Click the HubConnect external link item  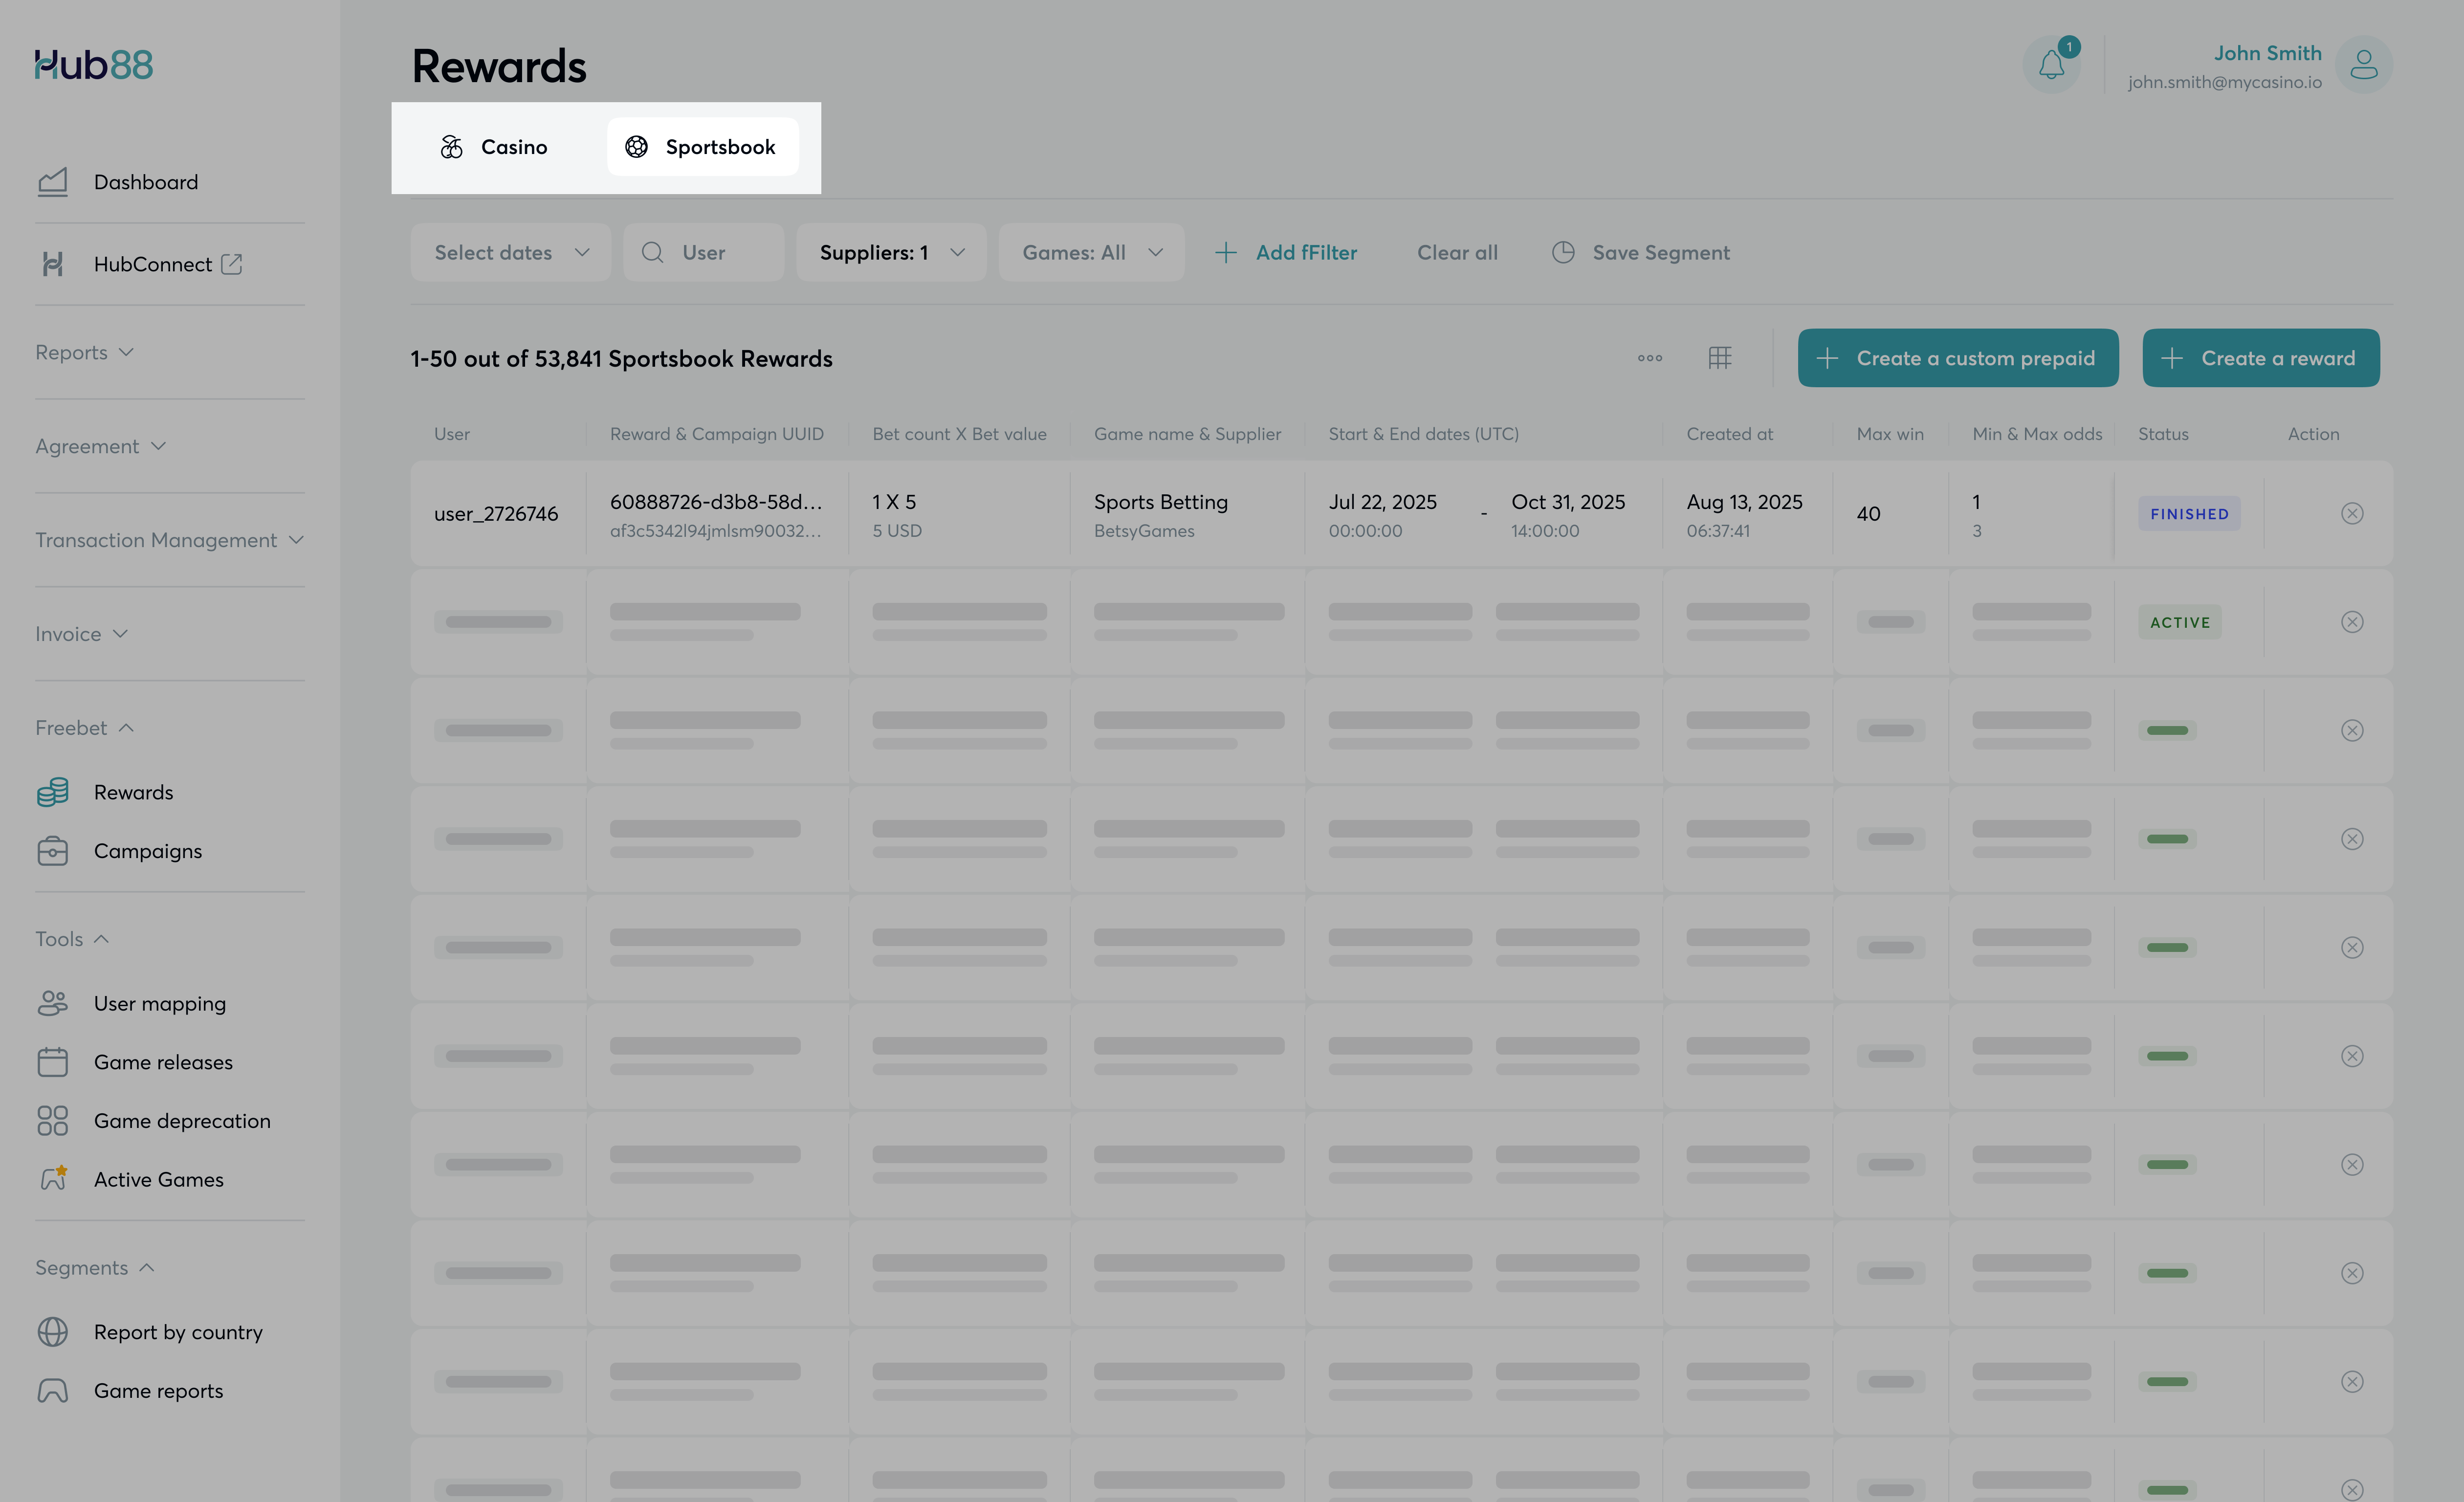pyautogui.click(x=153, y=264)
